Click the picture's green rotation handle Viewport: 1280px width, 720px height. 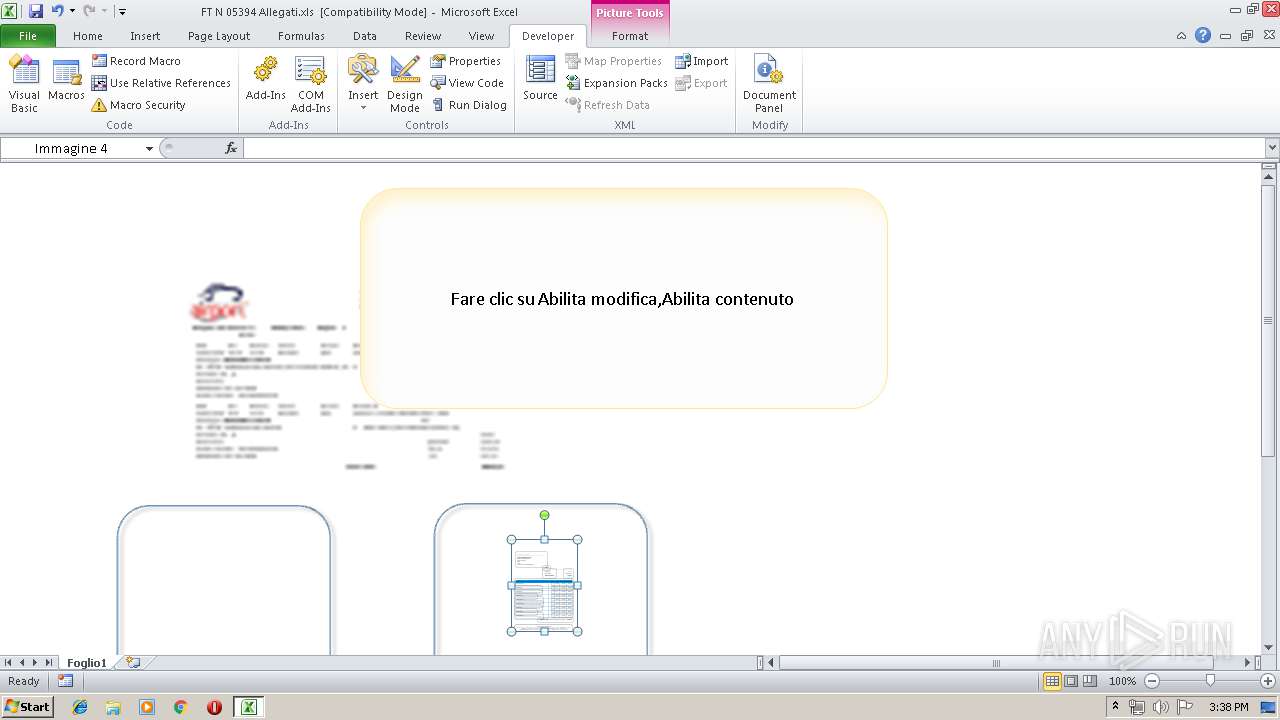point(545,516)
